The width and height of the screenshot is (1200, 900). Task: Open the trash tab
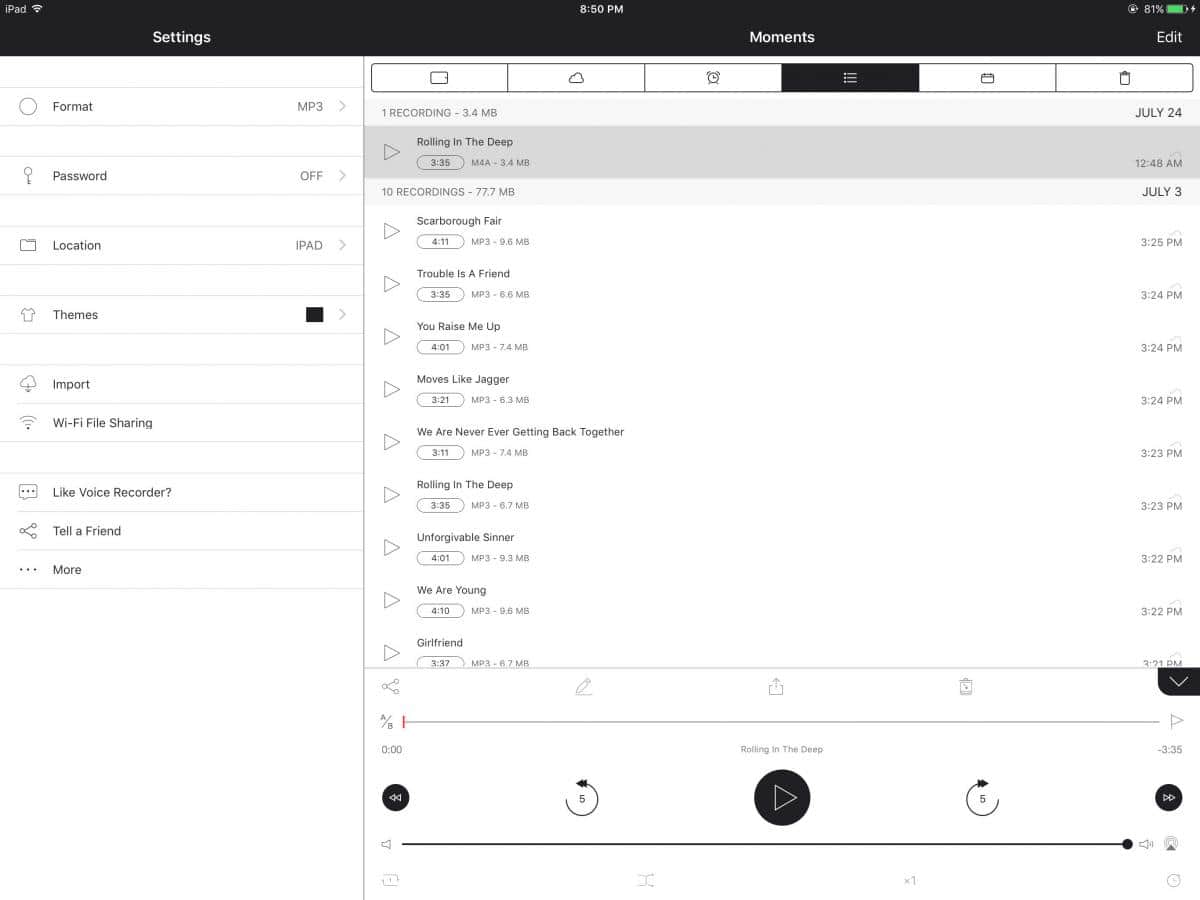pyautogui.click(x=1124, y=78)
